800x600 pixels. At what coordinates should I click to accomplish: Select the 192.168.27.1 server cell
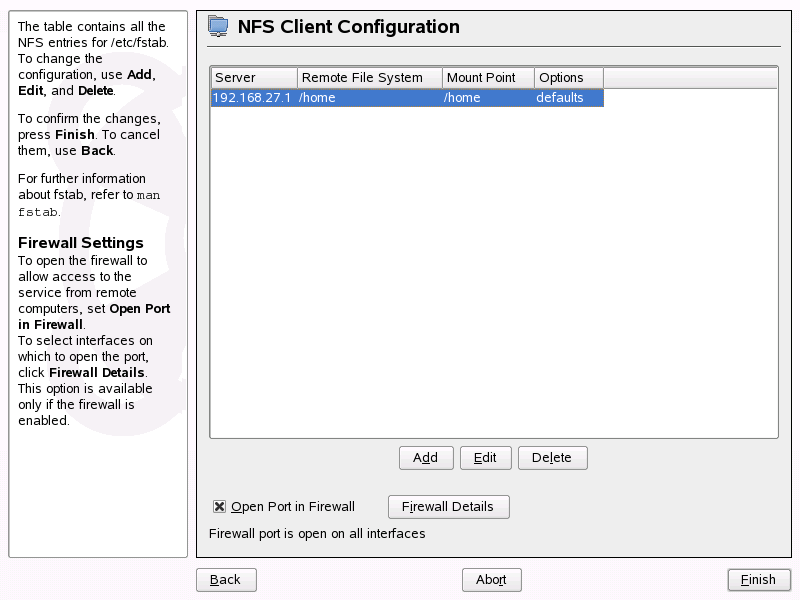tap(252, 97)
